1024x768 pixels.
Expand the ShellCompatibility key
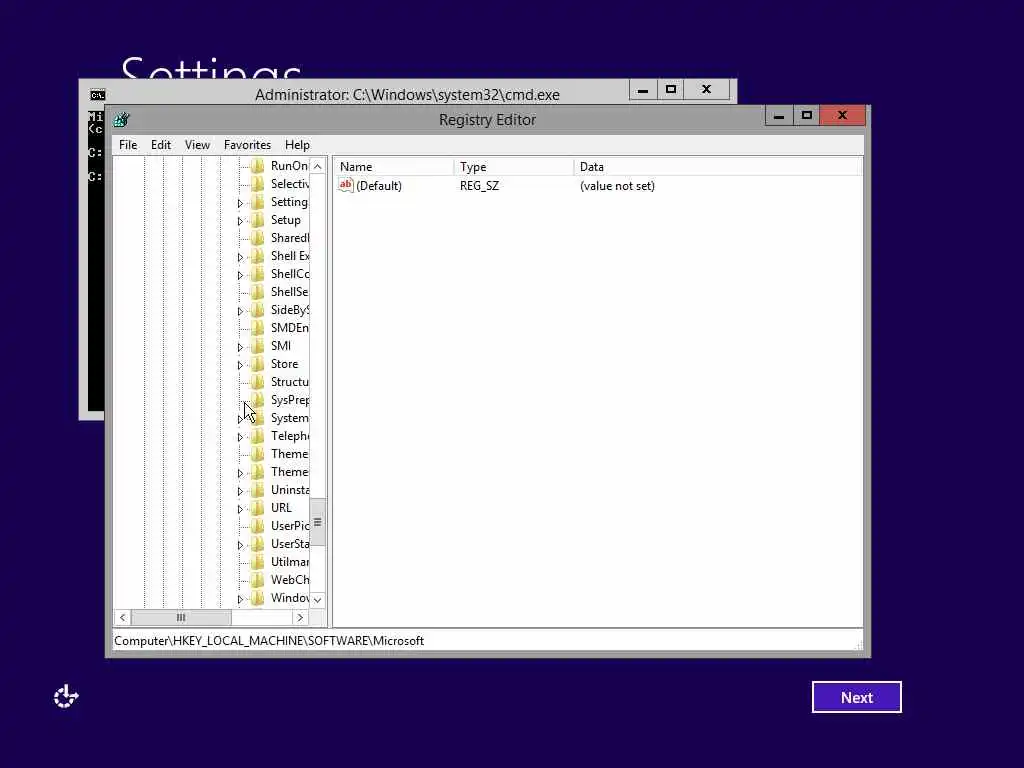tap(240, 275)
